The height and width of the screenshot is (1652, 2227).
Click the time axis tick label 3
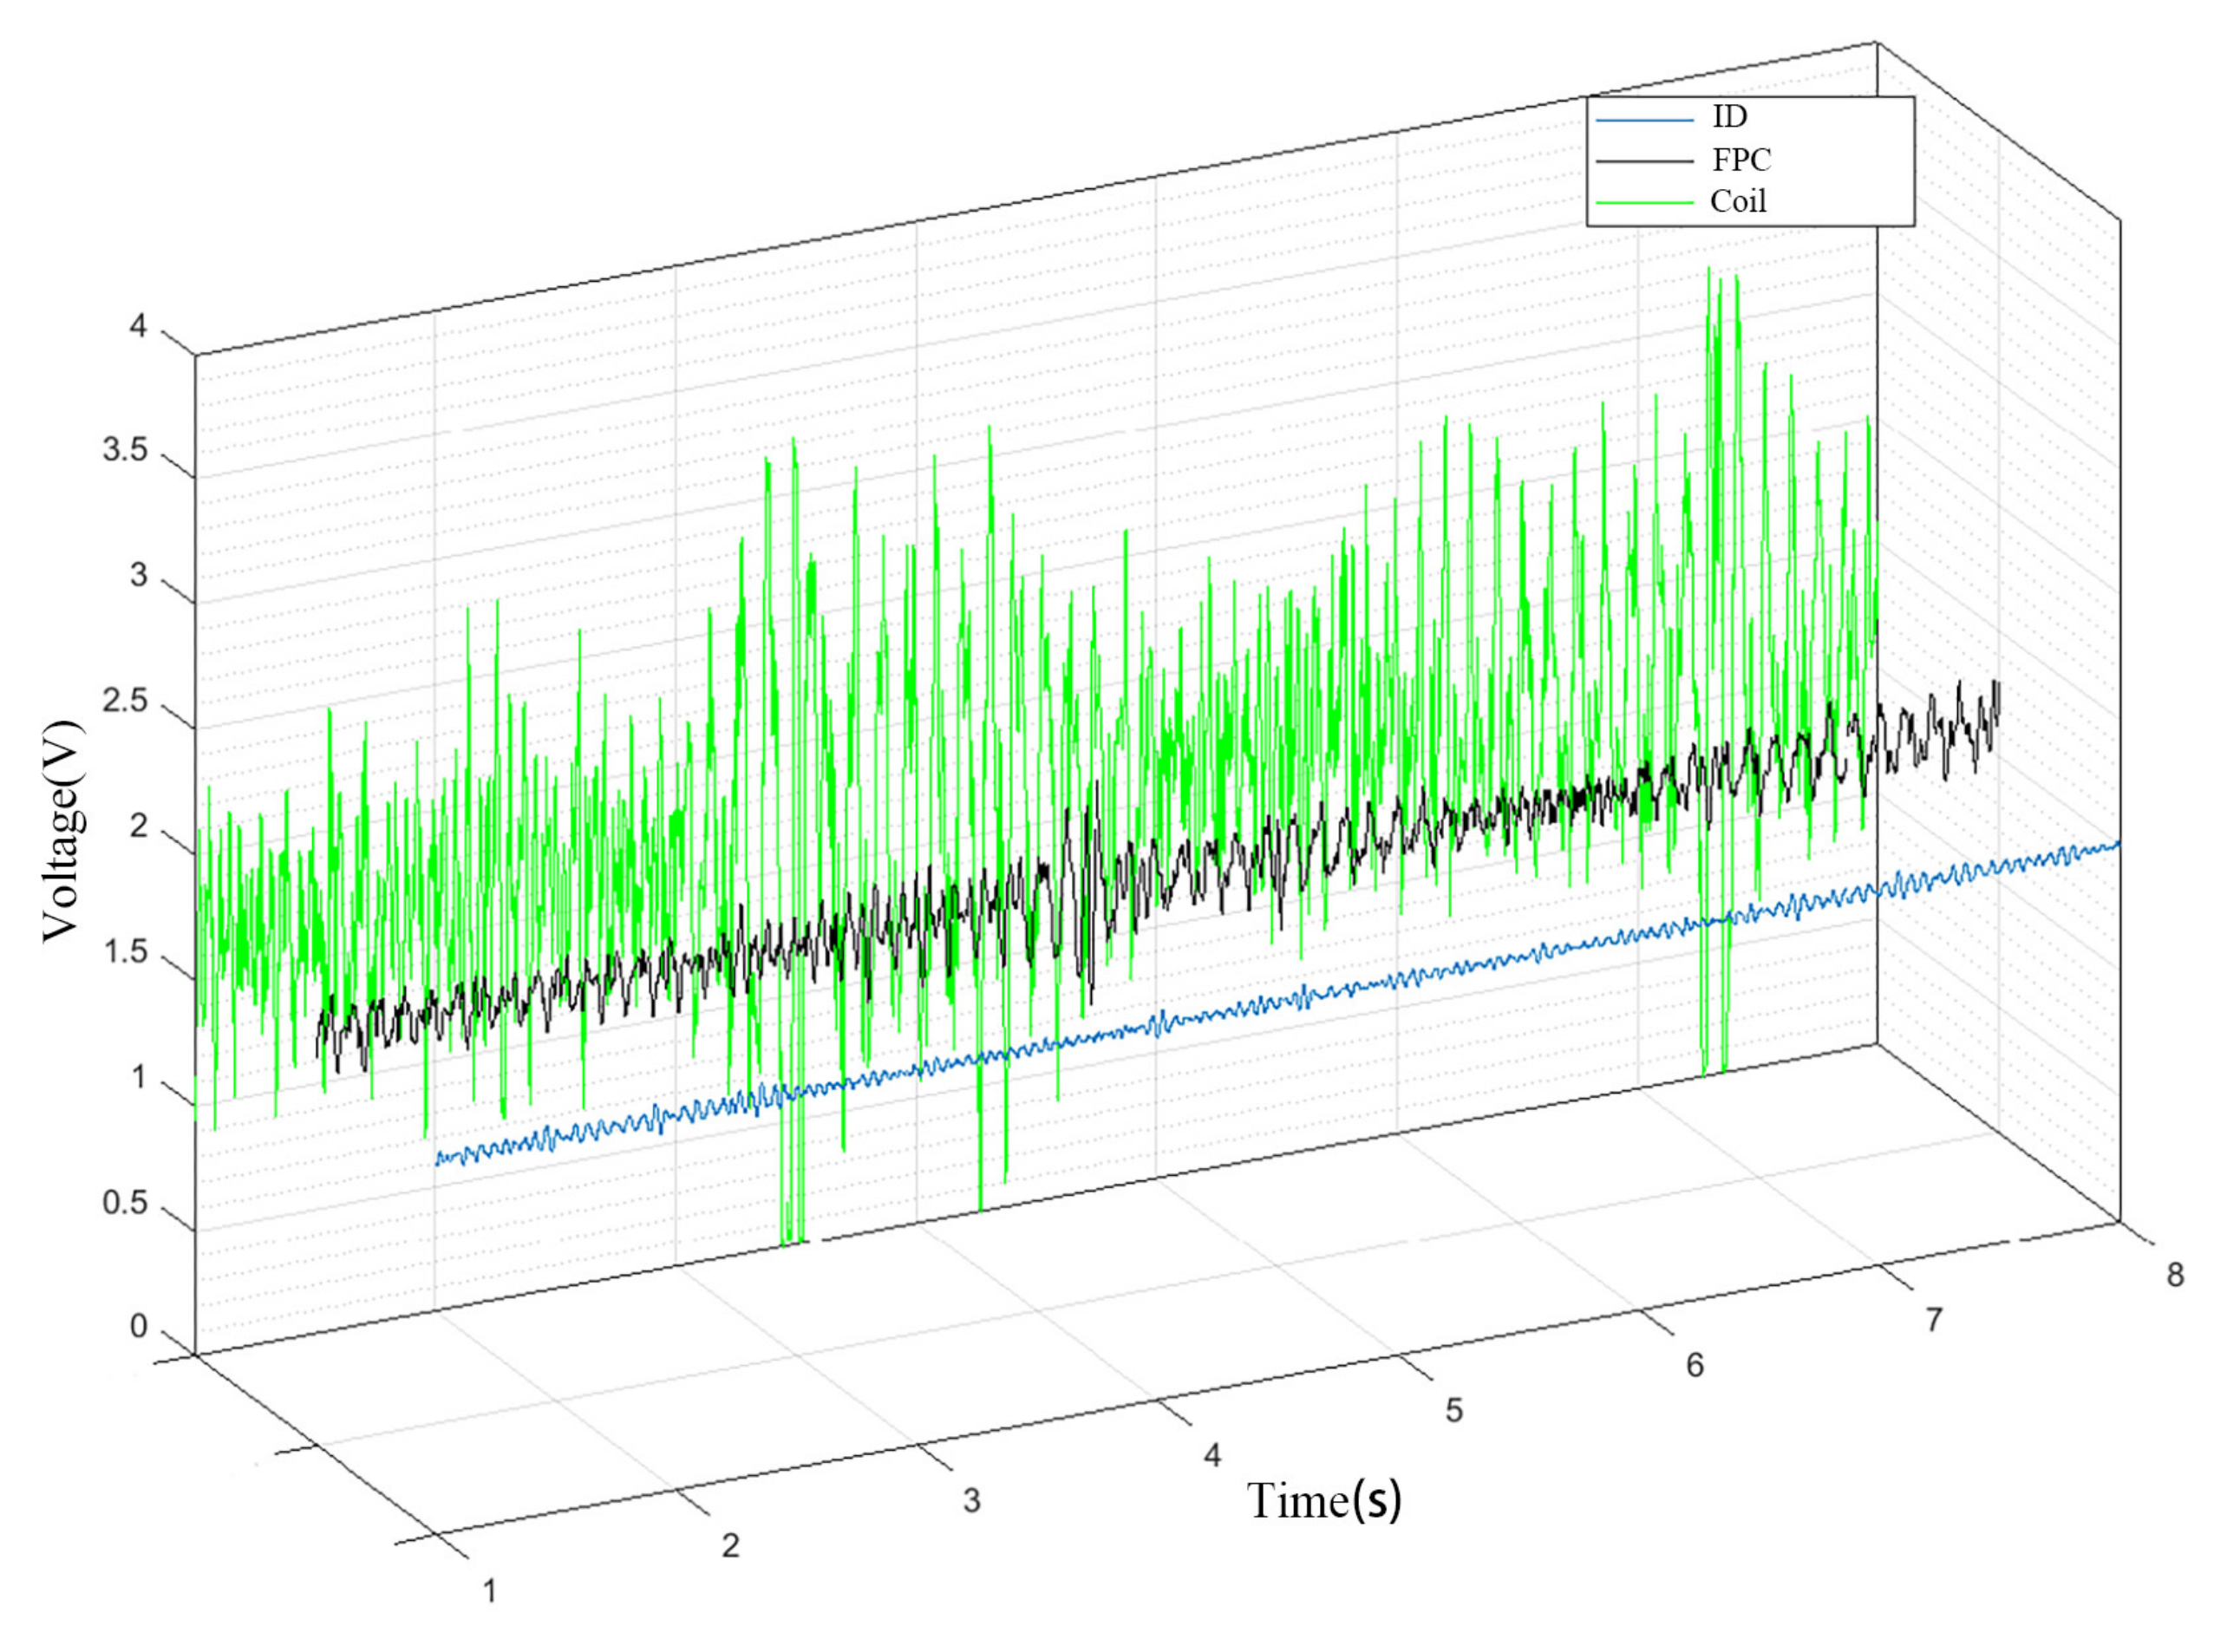click(971, 1501)
